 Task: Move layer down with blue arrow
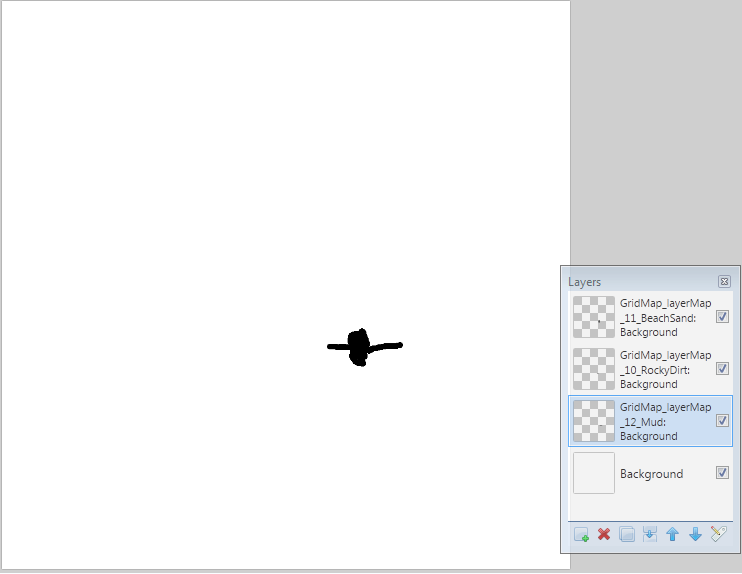tap(695, 534)
